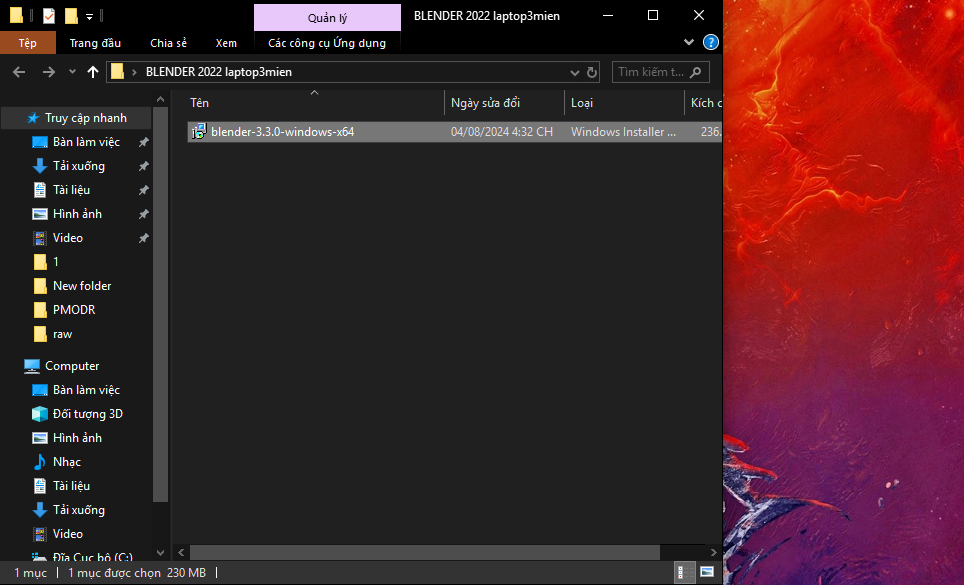
Task: Go back using the back arrow
Action: pos(18,72)
